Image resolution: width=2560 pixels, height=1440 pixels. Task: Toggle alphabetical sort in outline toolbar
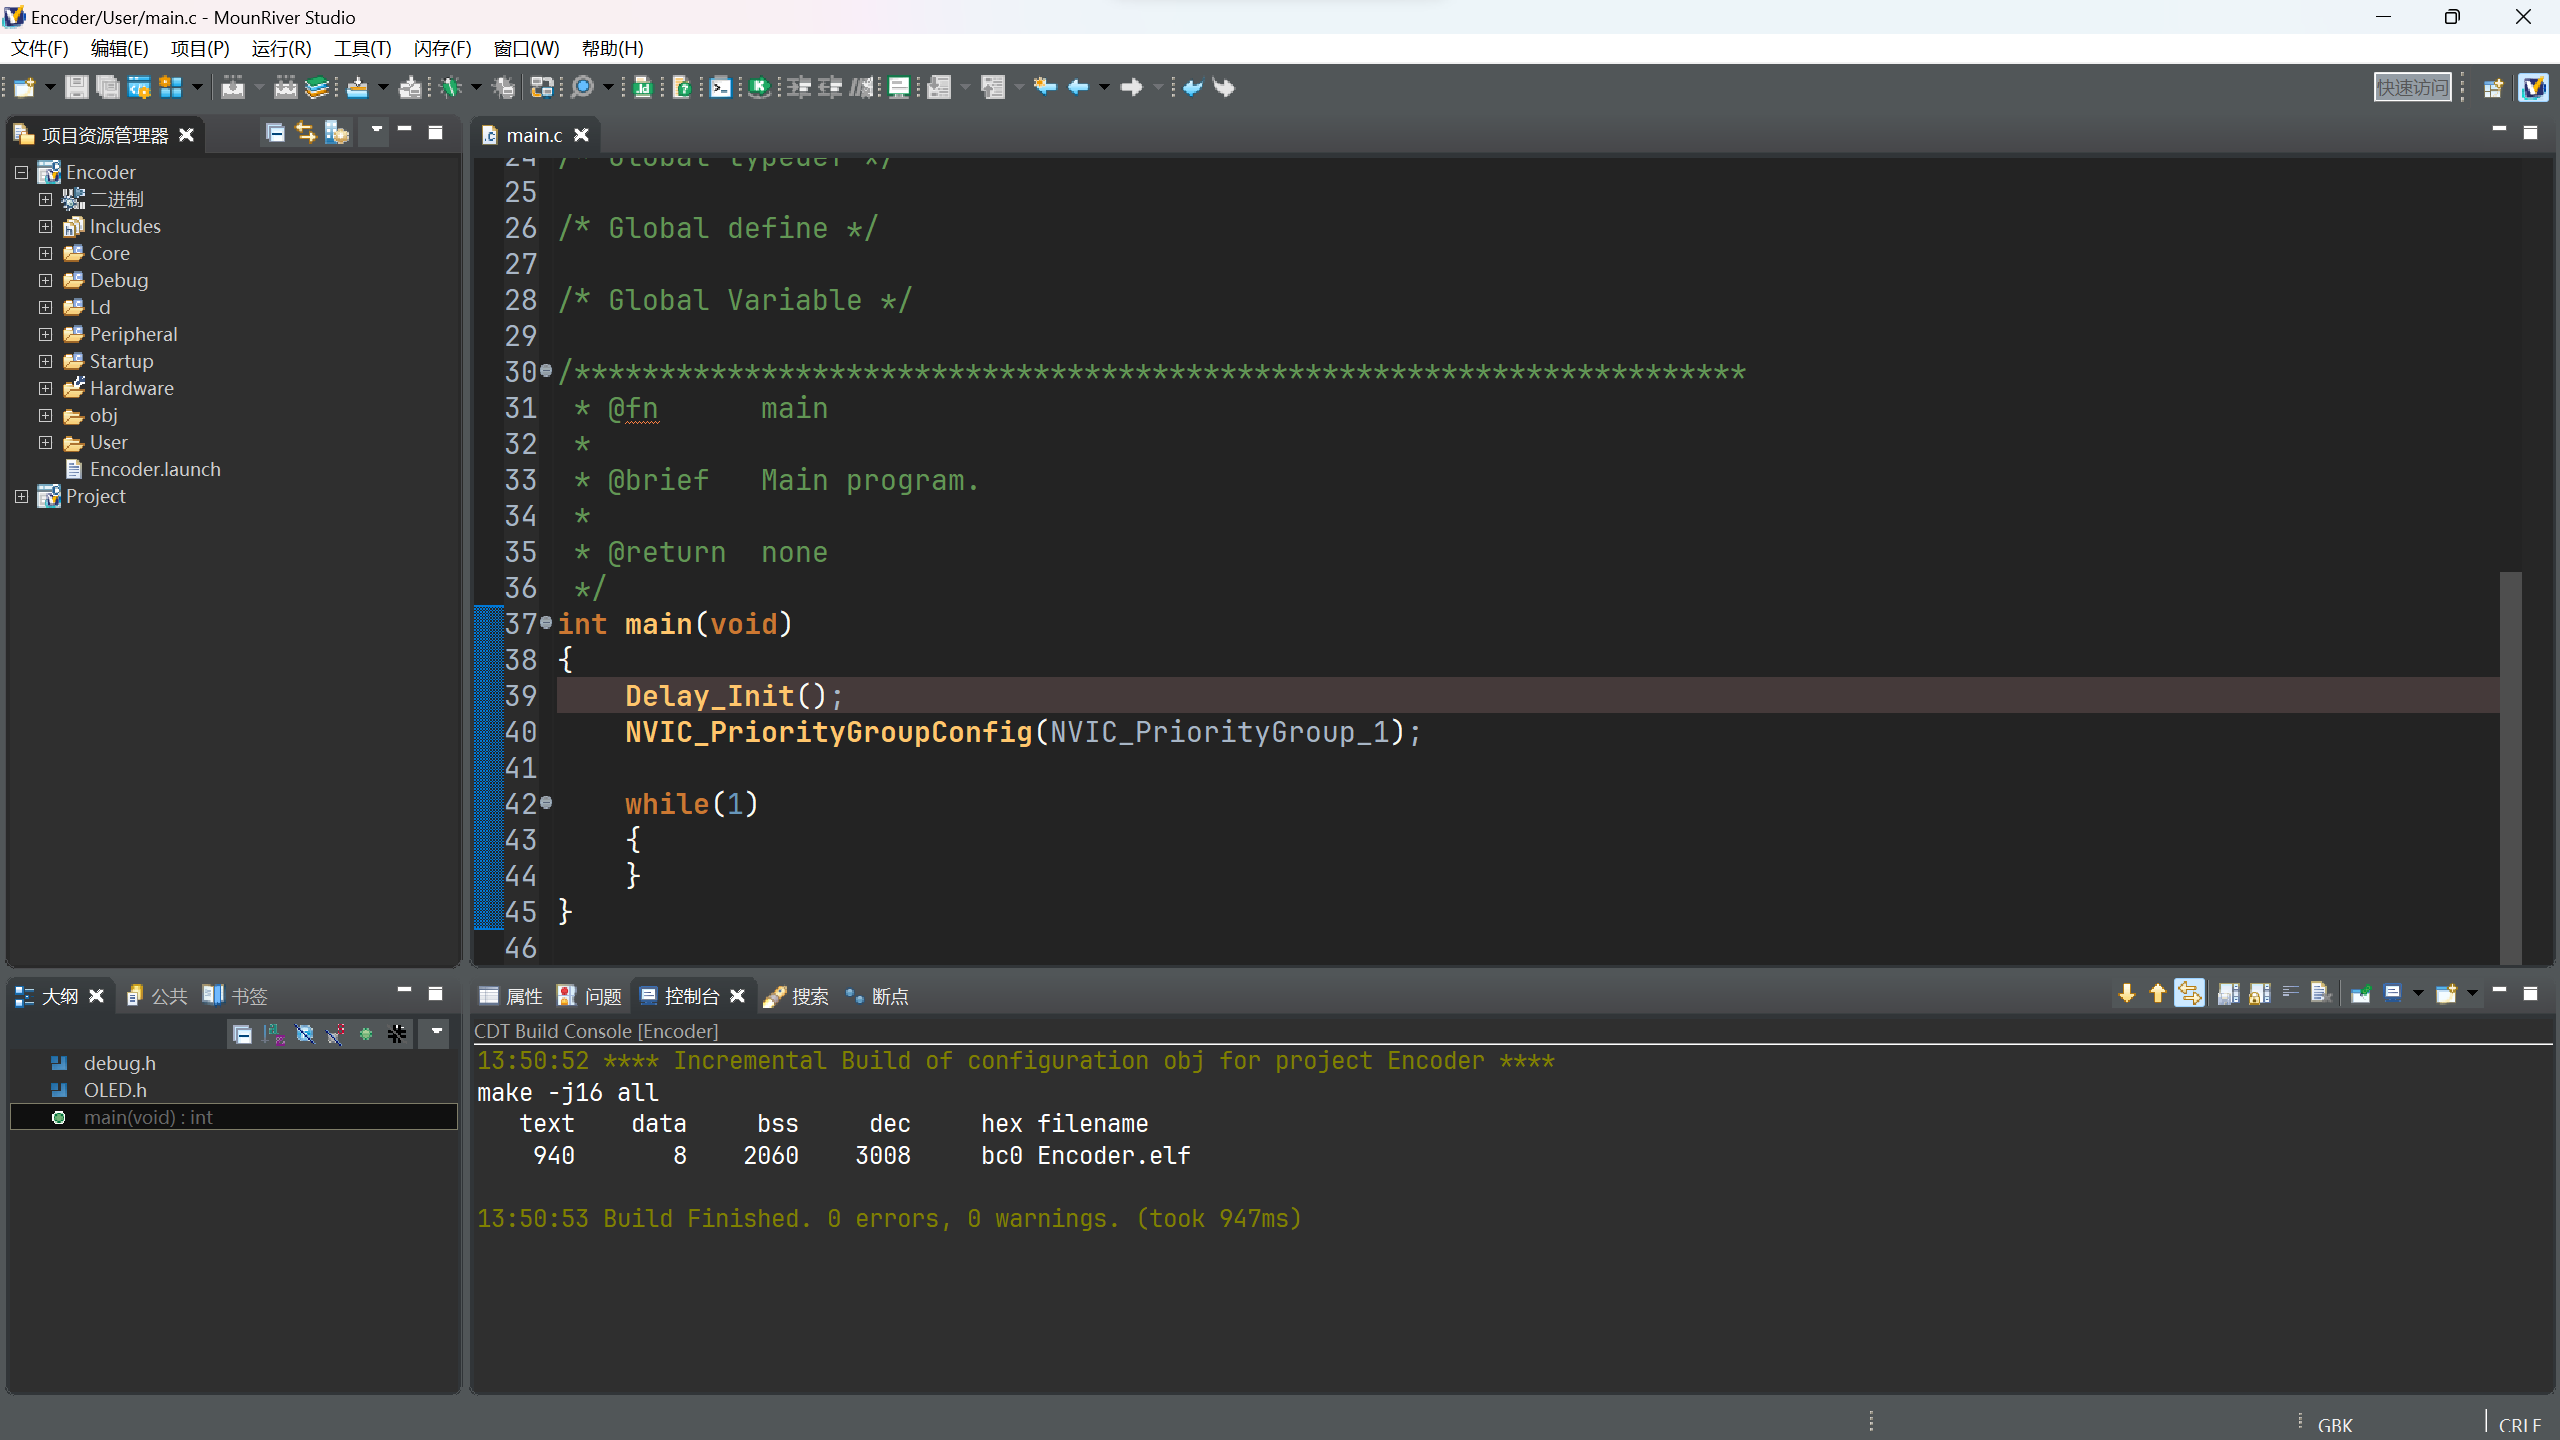[x=273, y=1034]
